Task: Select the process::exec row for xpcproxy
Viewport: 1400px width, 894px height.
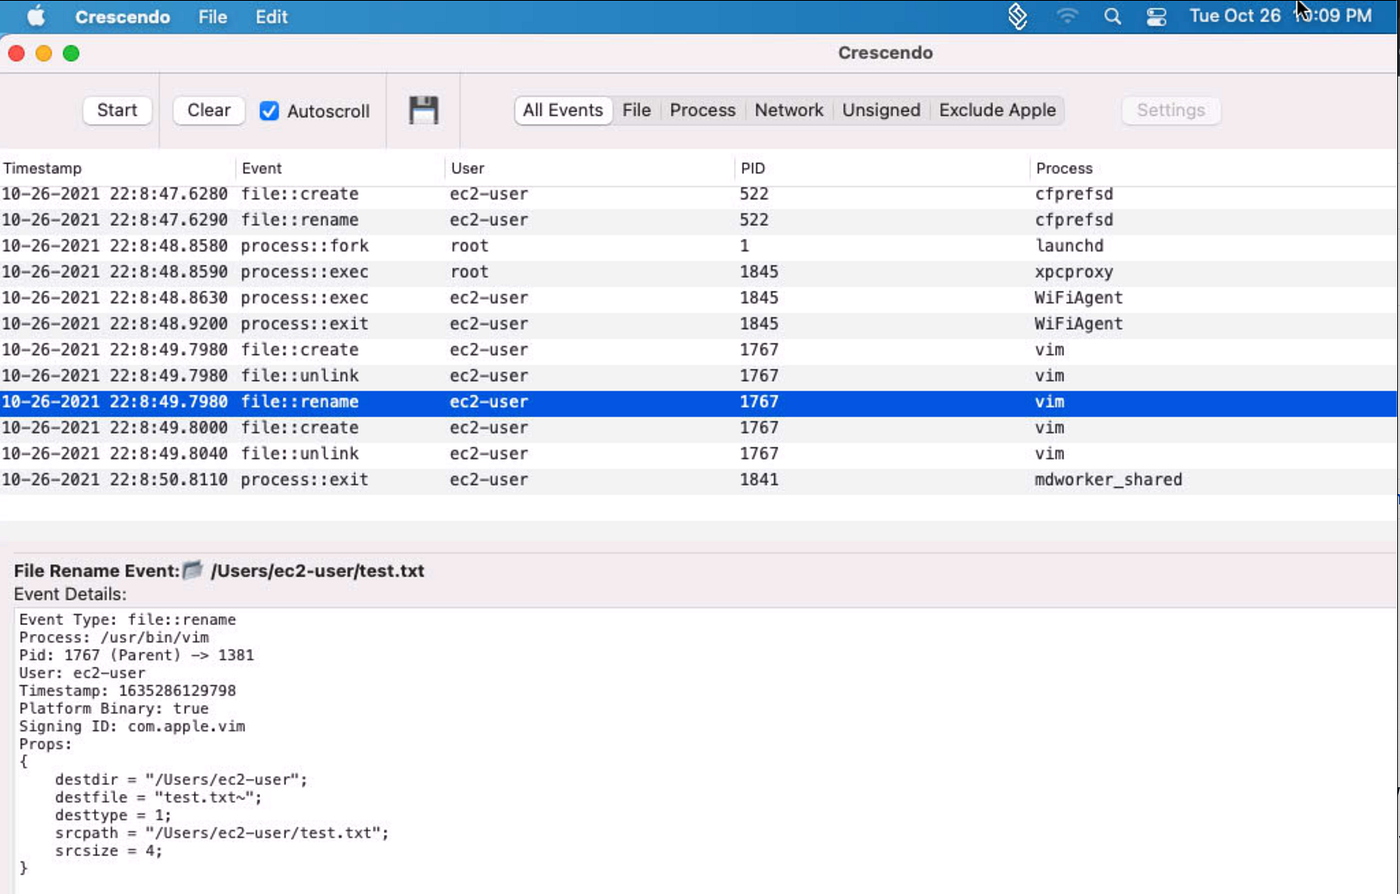Action: point(700,272)
